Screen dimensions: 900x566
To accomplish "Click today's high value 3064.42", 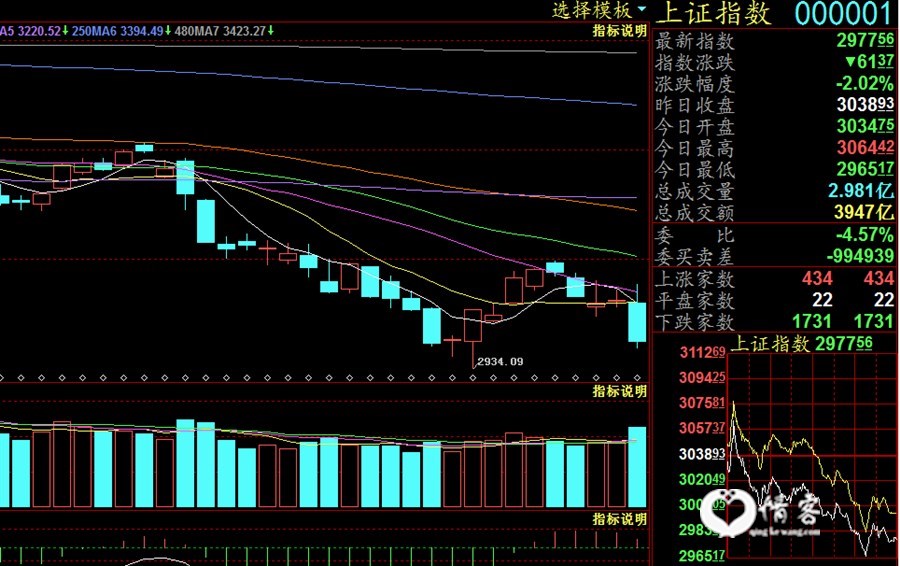I will [x=865, y=148].
